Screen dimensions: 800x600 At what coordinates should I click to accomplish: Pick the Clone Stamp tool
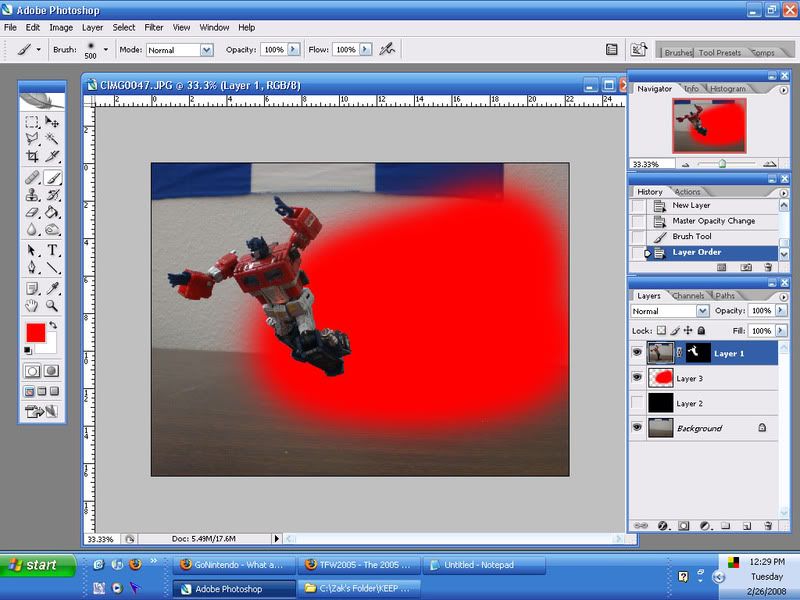[32, 194]
